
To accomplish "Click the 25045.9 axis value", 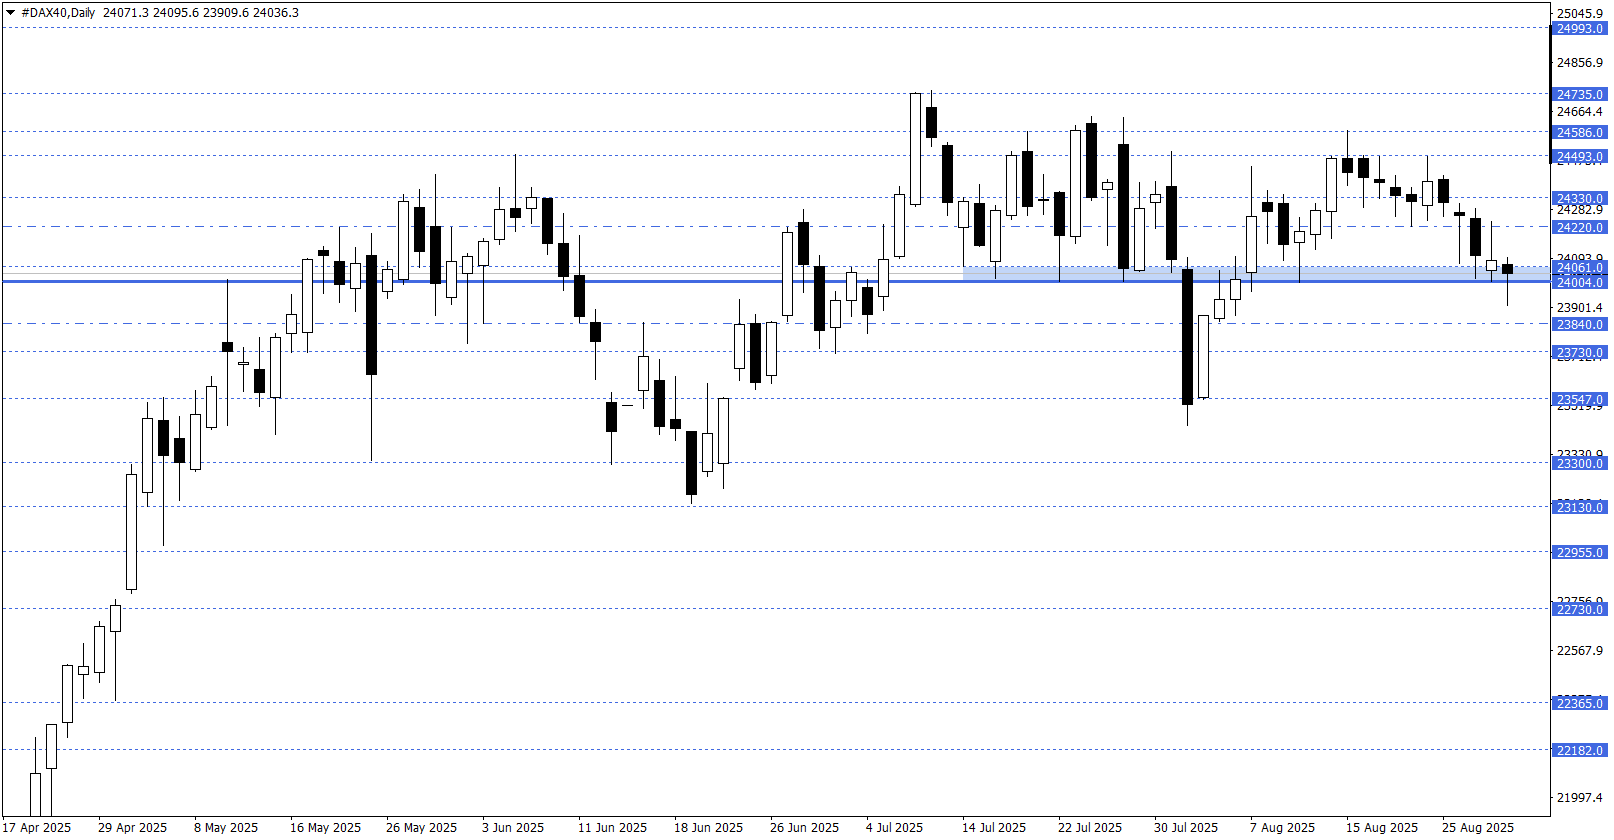I will pos(1580,14).
